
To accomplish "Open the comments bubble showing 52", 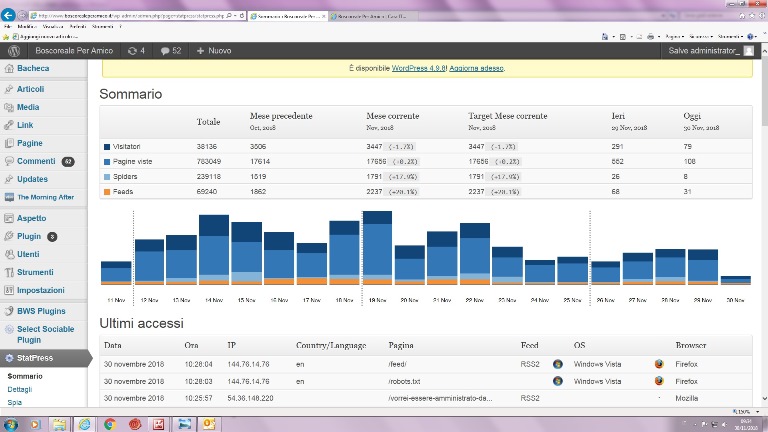I will tap(170, 50).
